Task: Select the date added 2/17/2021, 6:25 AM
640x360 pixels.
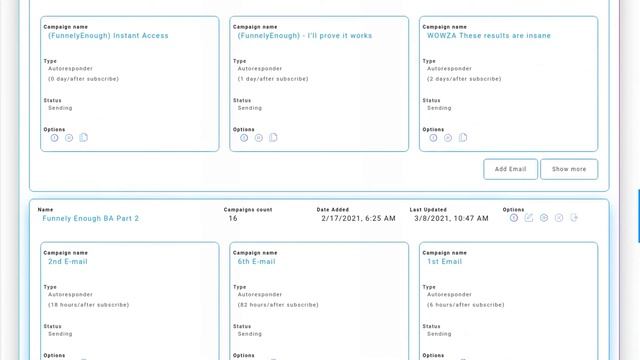Action: point(358,218)
